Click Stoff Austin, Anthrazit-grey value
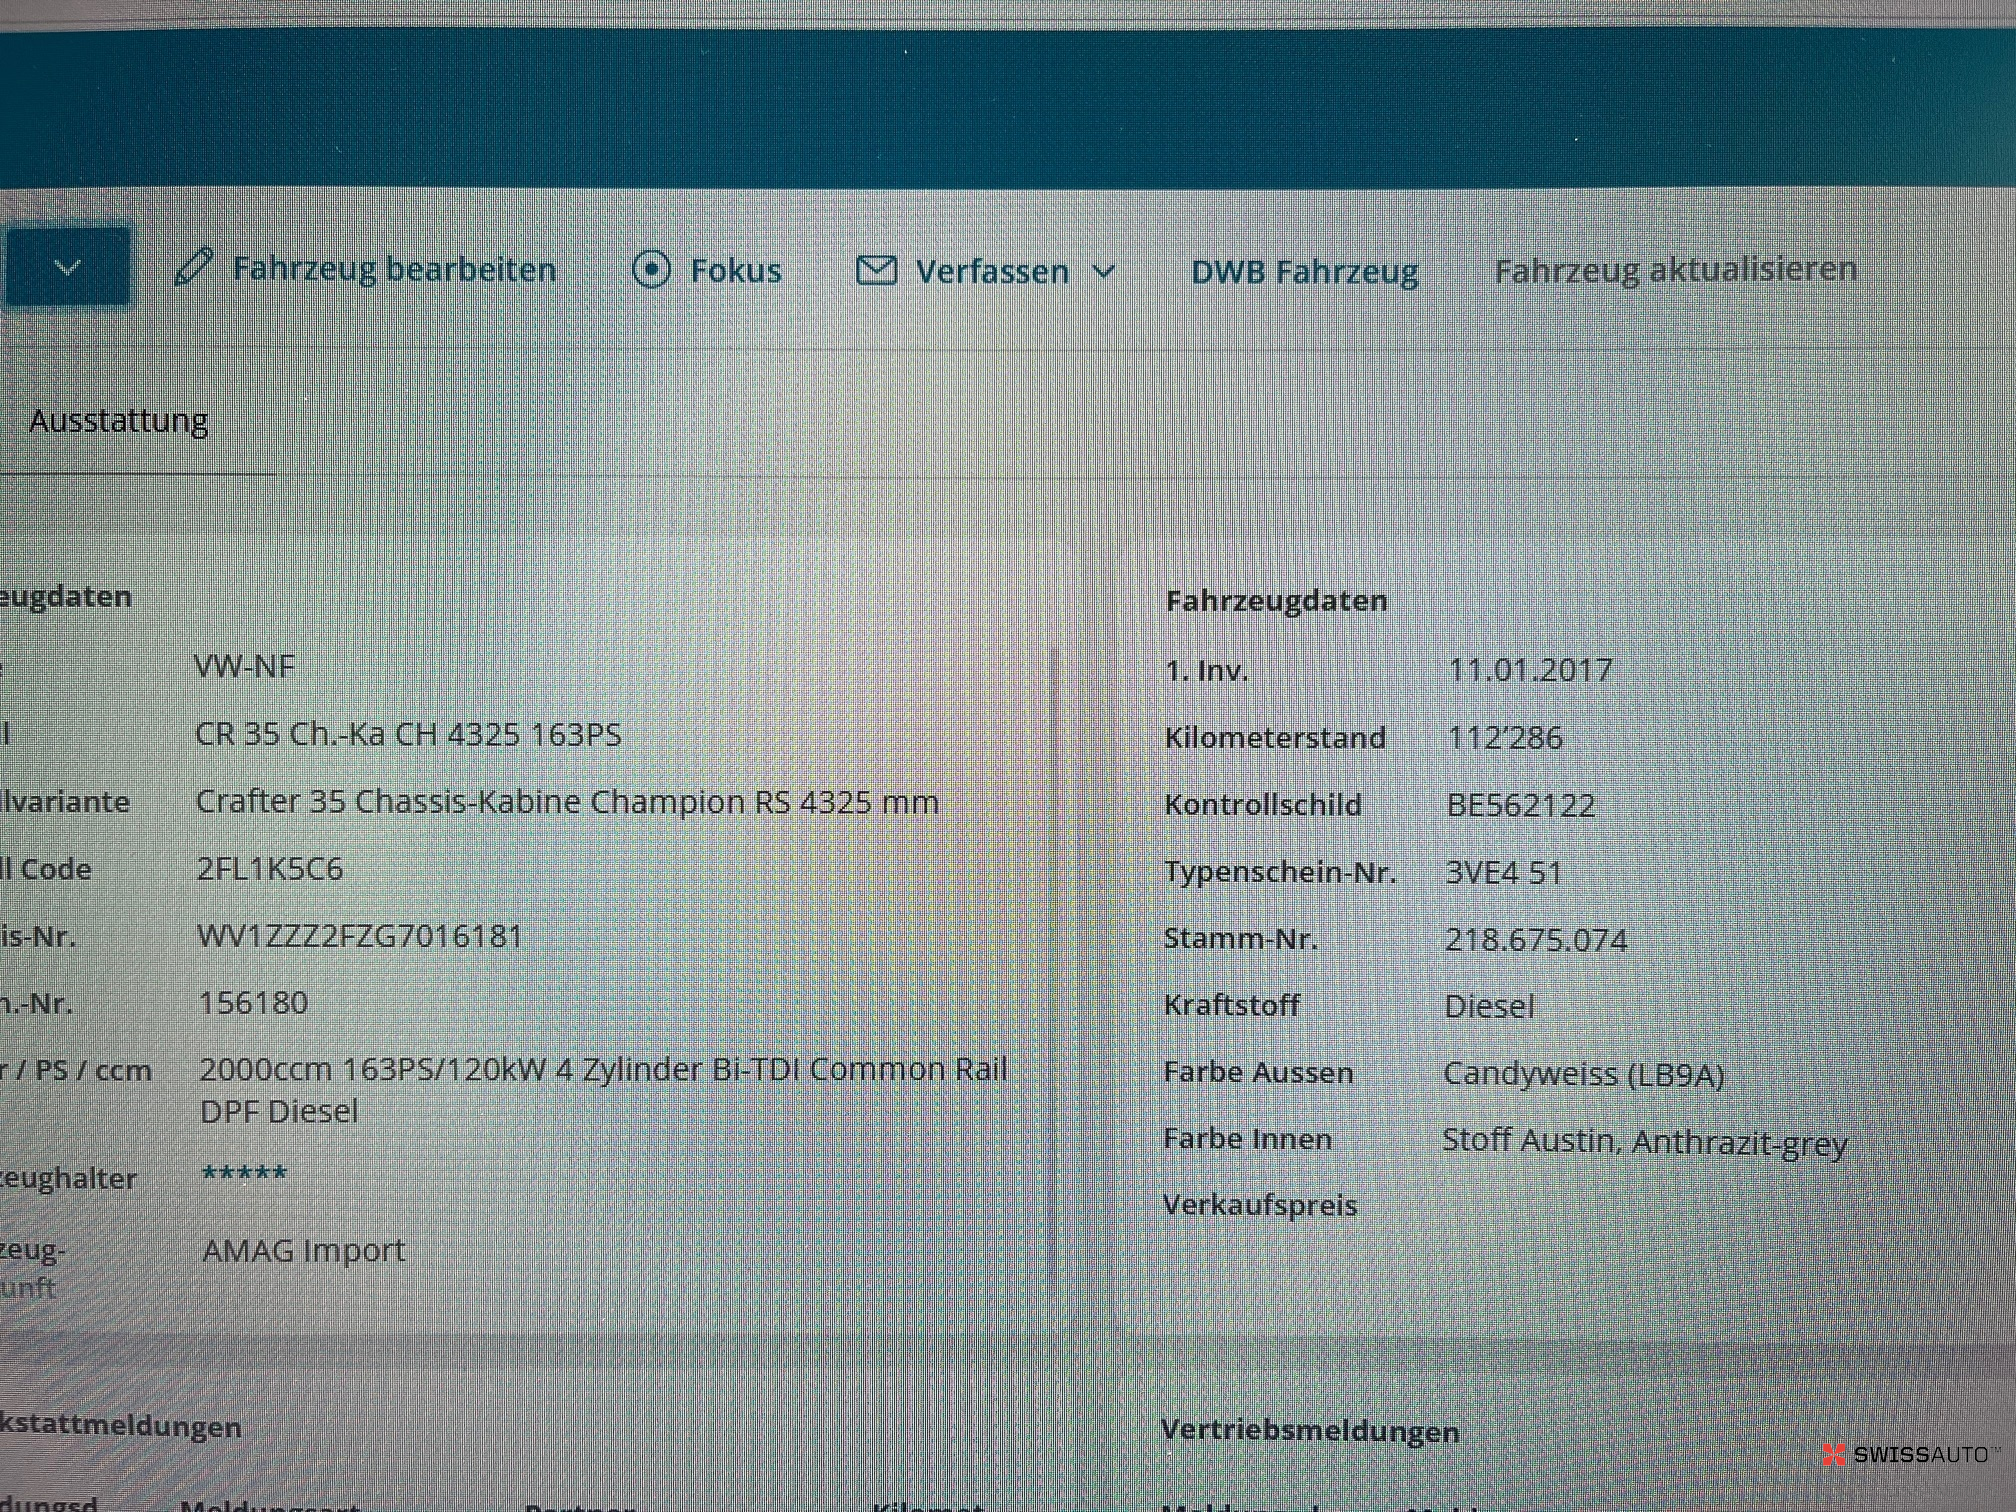This screenshot has width=2016, height=1512. coord(1645,1141)
